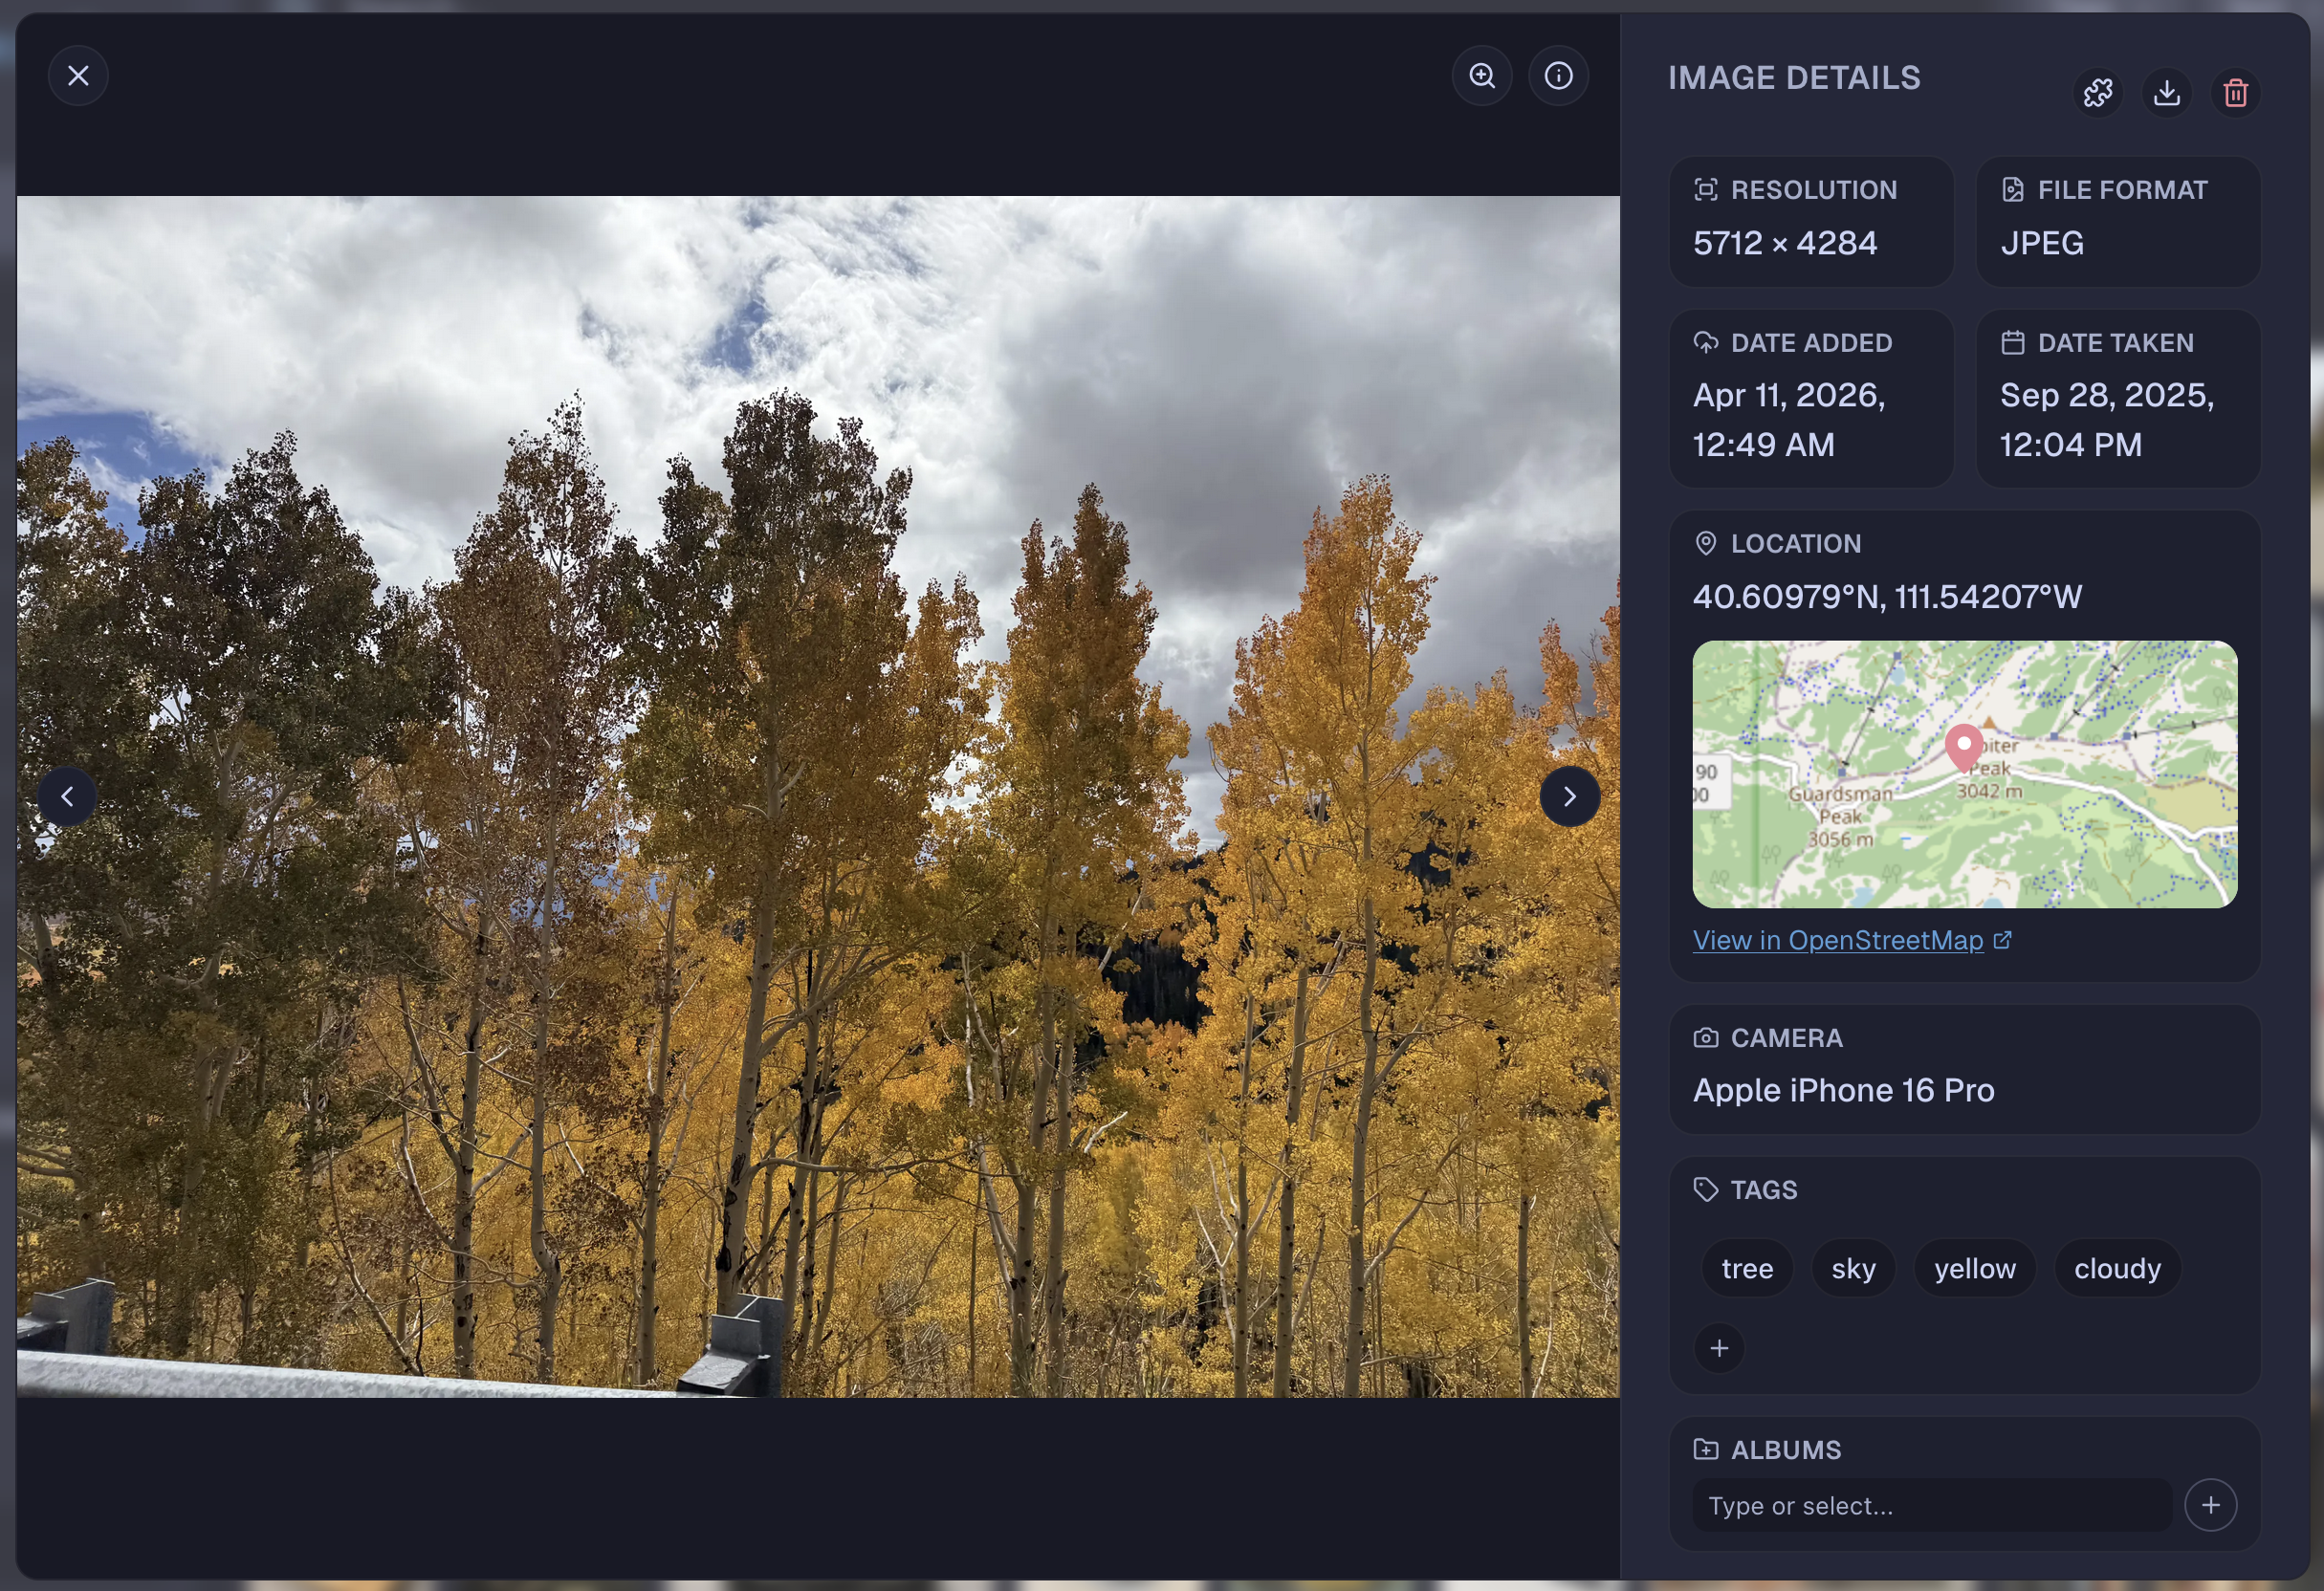Go to the next photo
2324x1591 pixels.
point(1569,796)
